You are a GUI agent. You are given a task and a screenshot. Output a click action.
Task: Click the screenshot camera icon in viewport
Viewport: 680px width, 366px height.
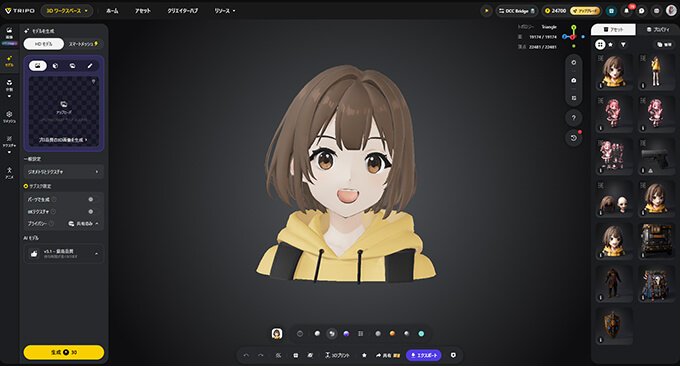point(574,80)
